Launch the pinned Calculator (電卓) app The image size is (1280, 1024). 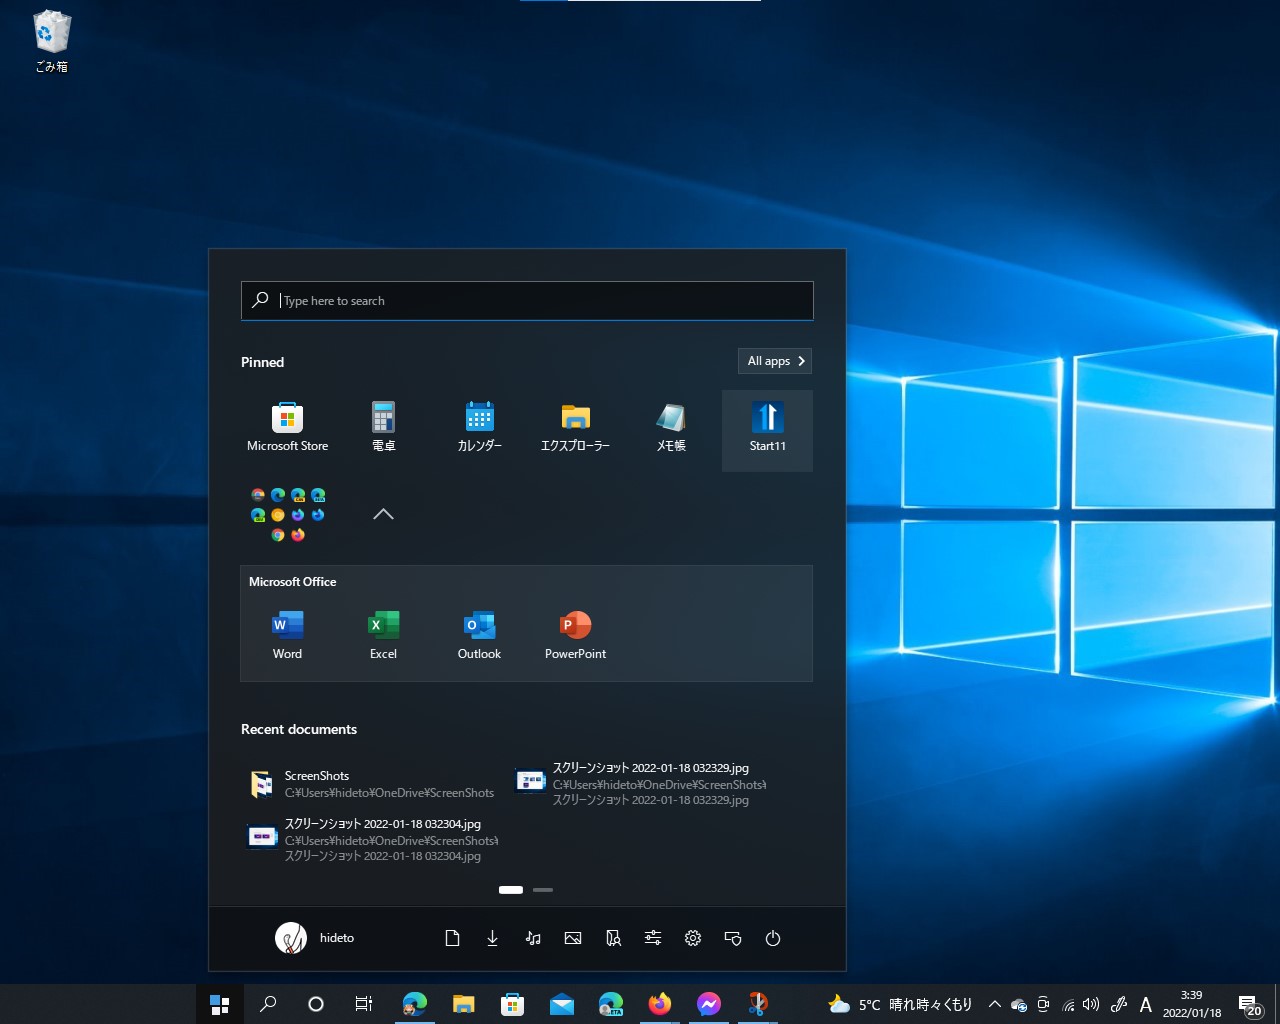(383, 428)
